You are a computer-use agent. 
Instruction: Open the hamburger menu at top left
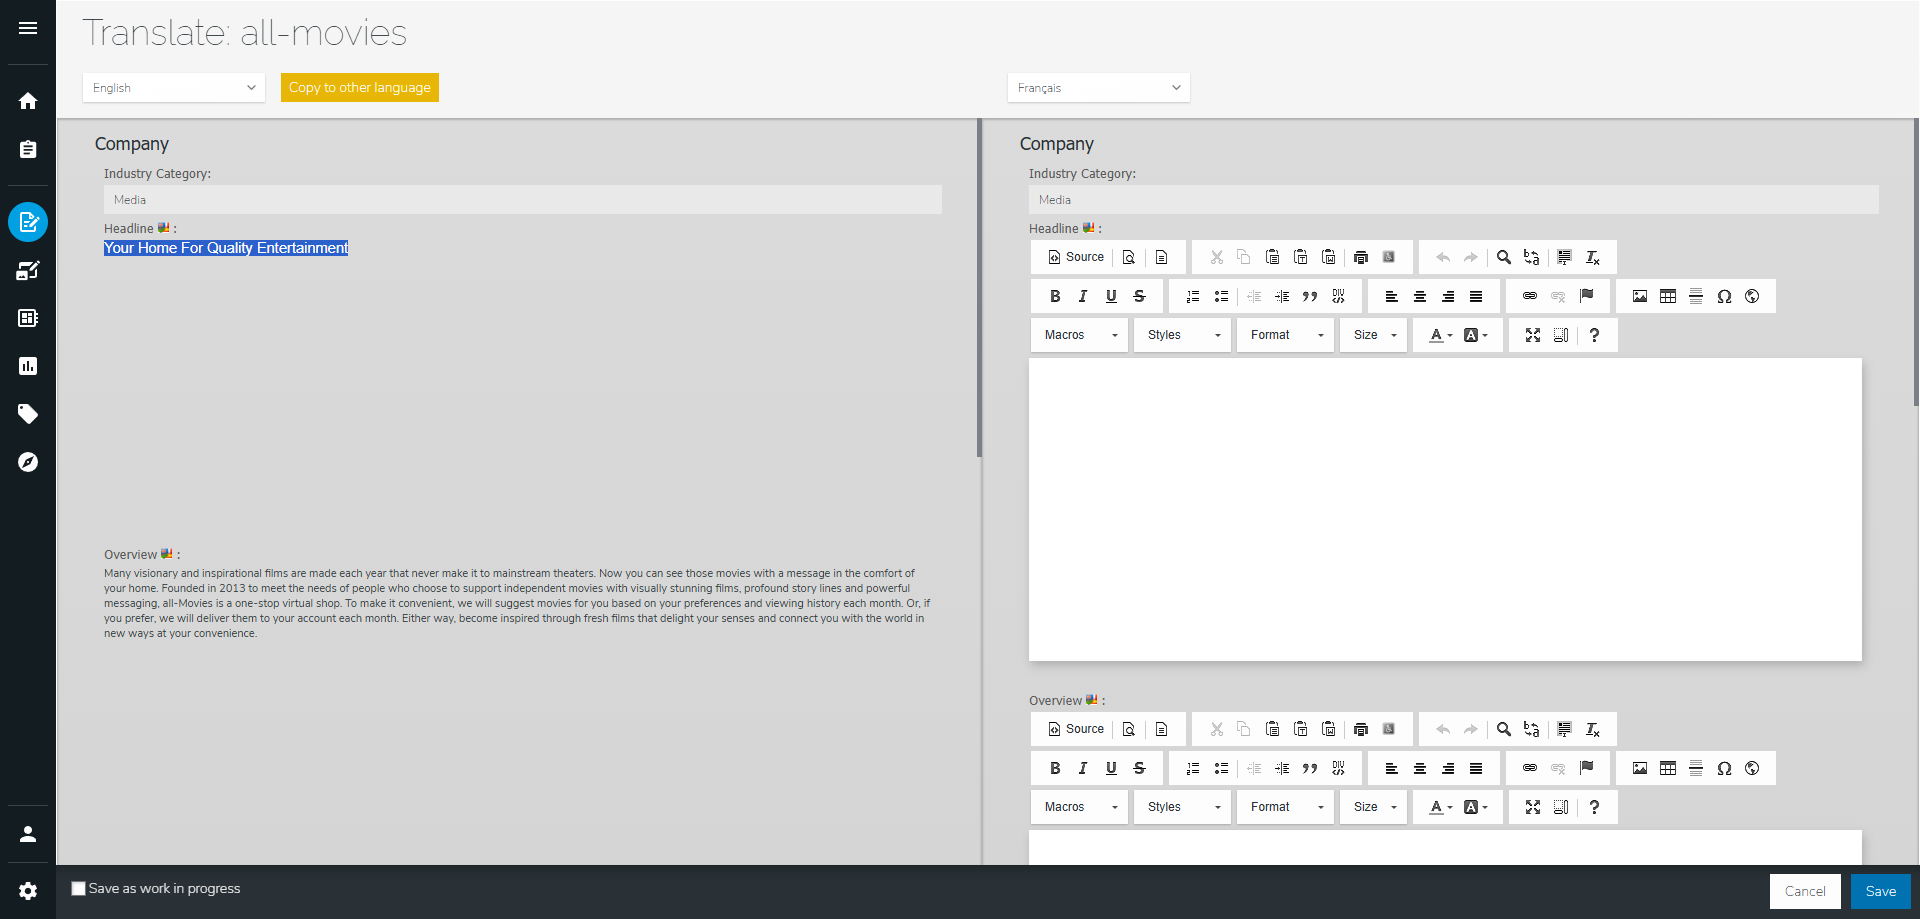coord(28,28)
